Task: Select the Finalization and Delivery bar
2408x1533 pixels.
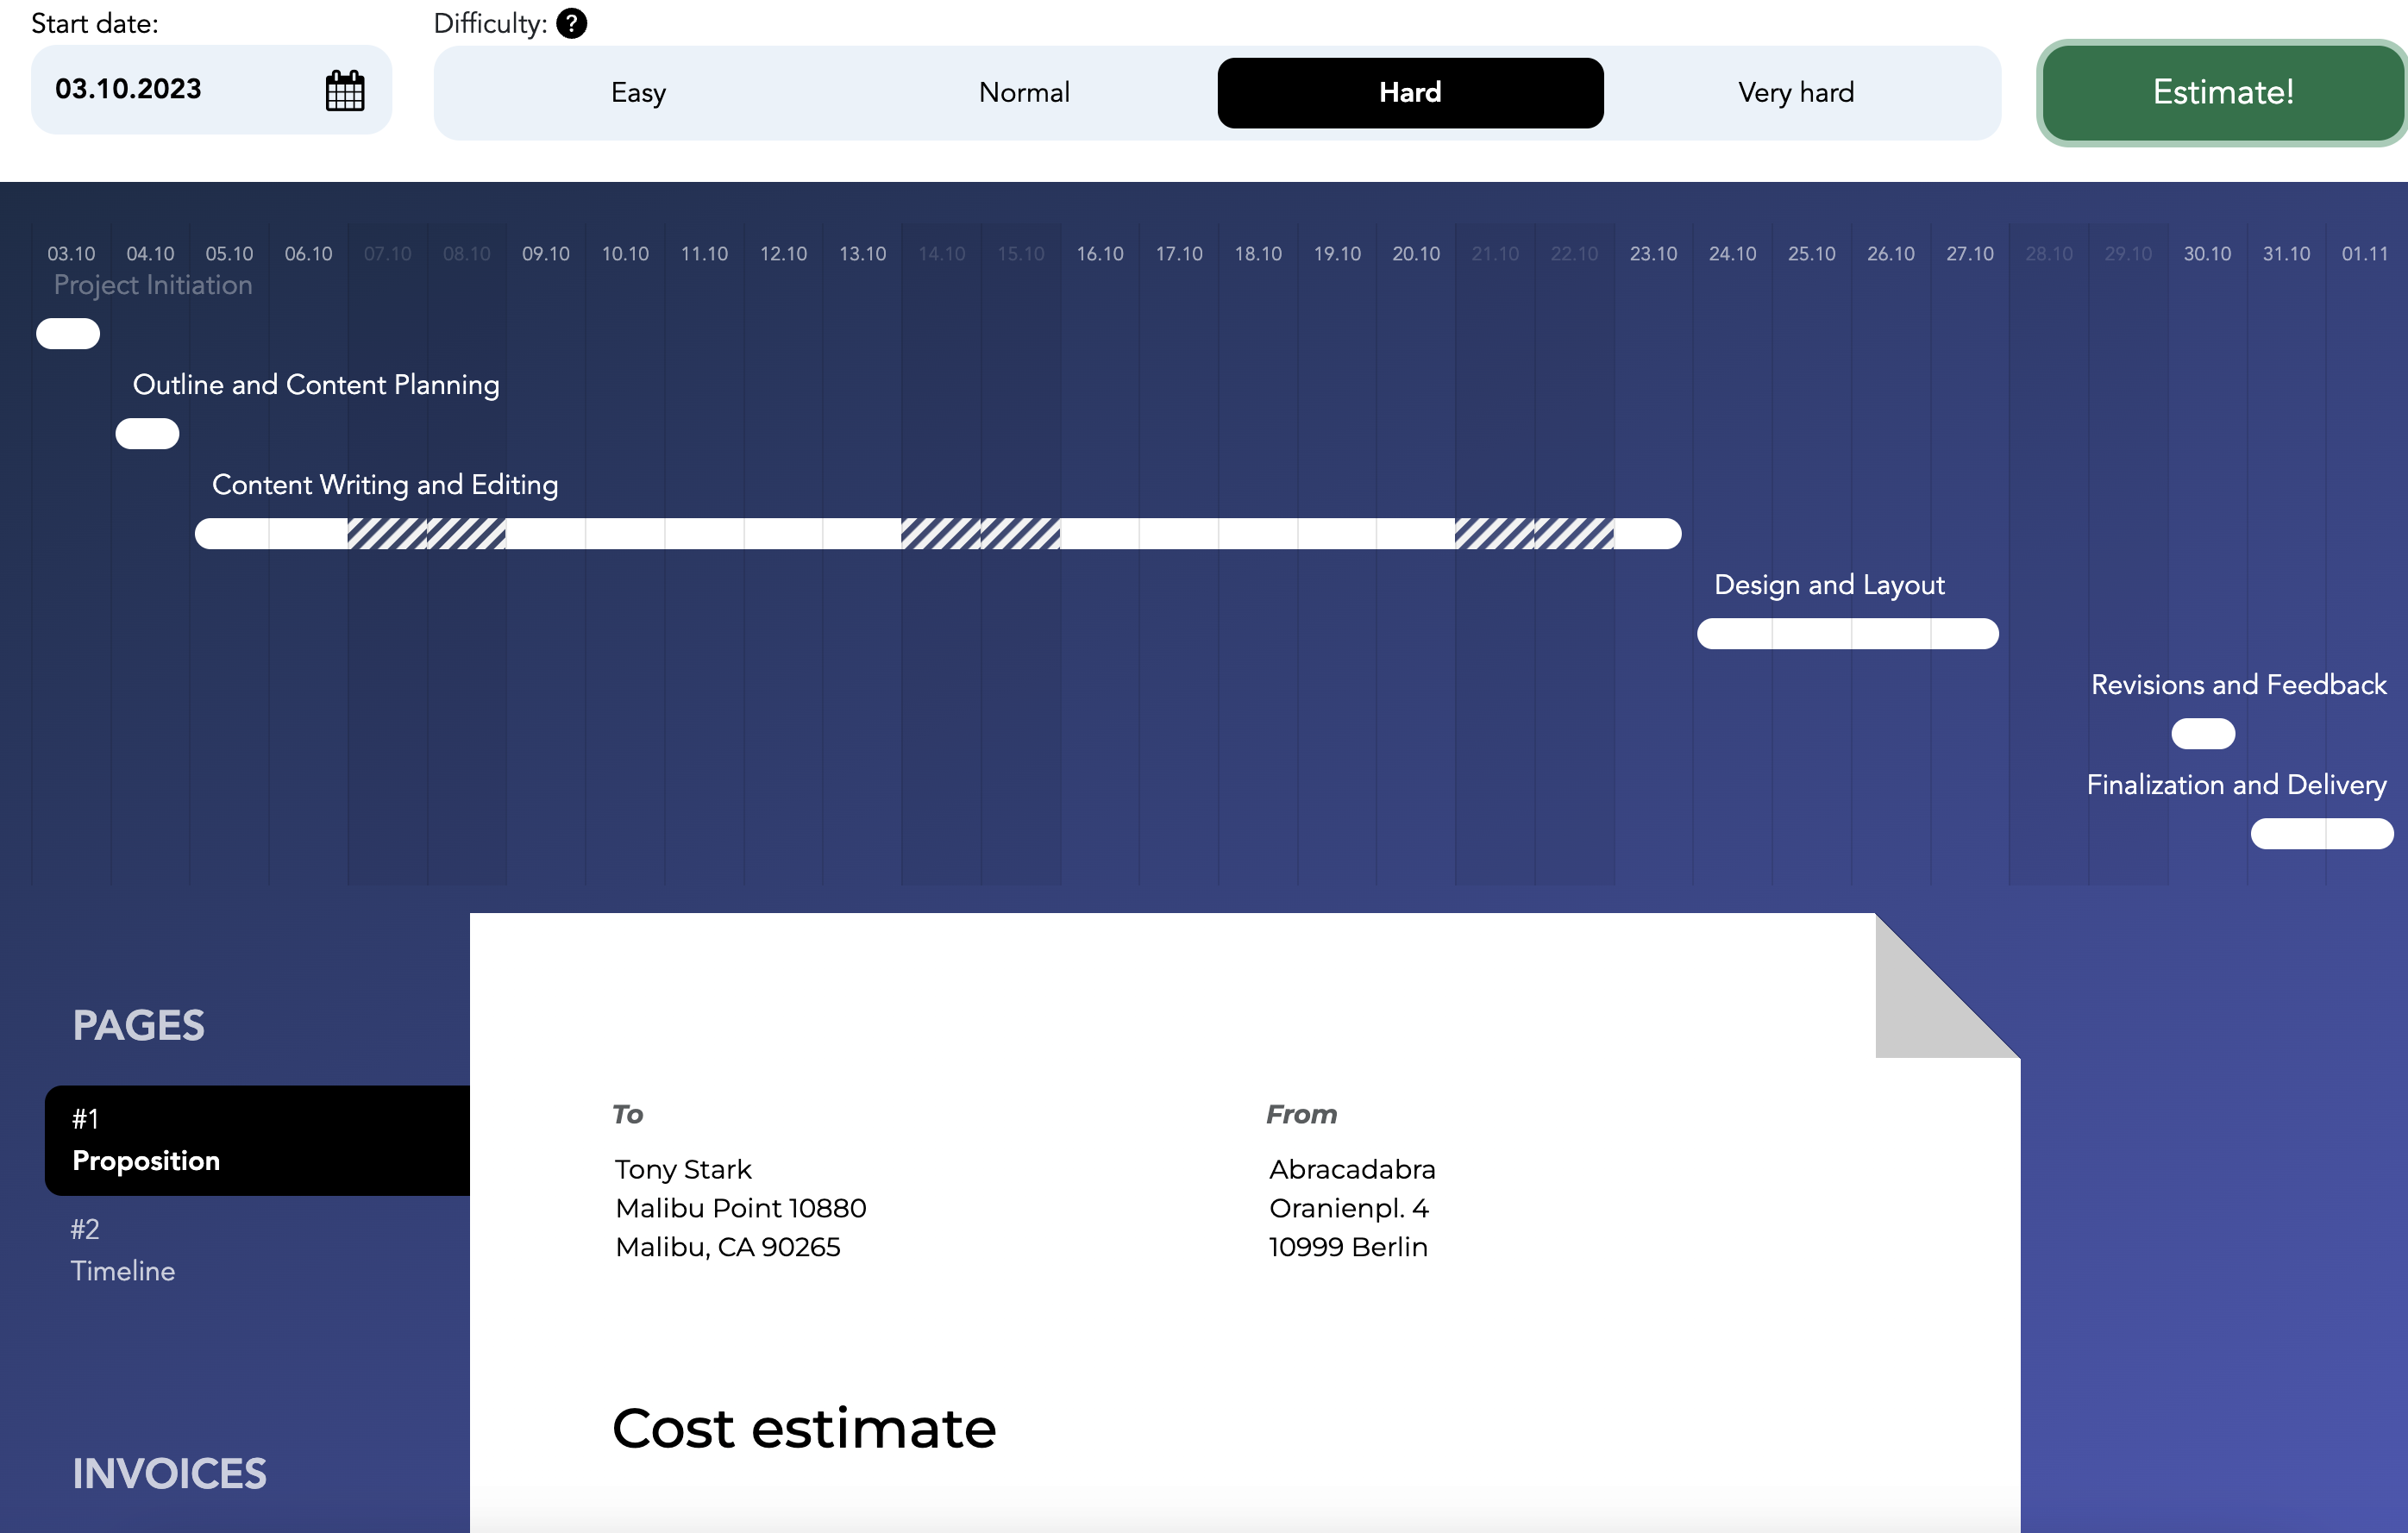Action: click(x=2320, y=834)
